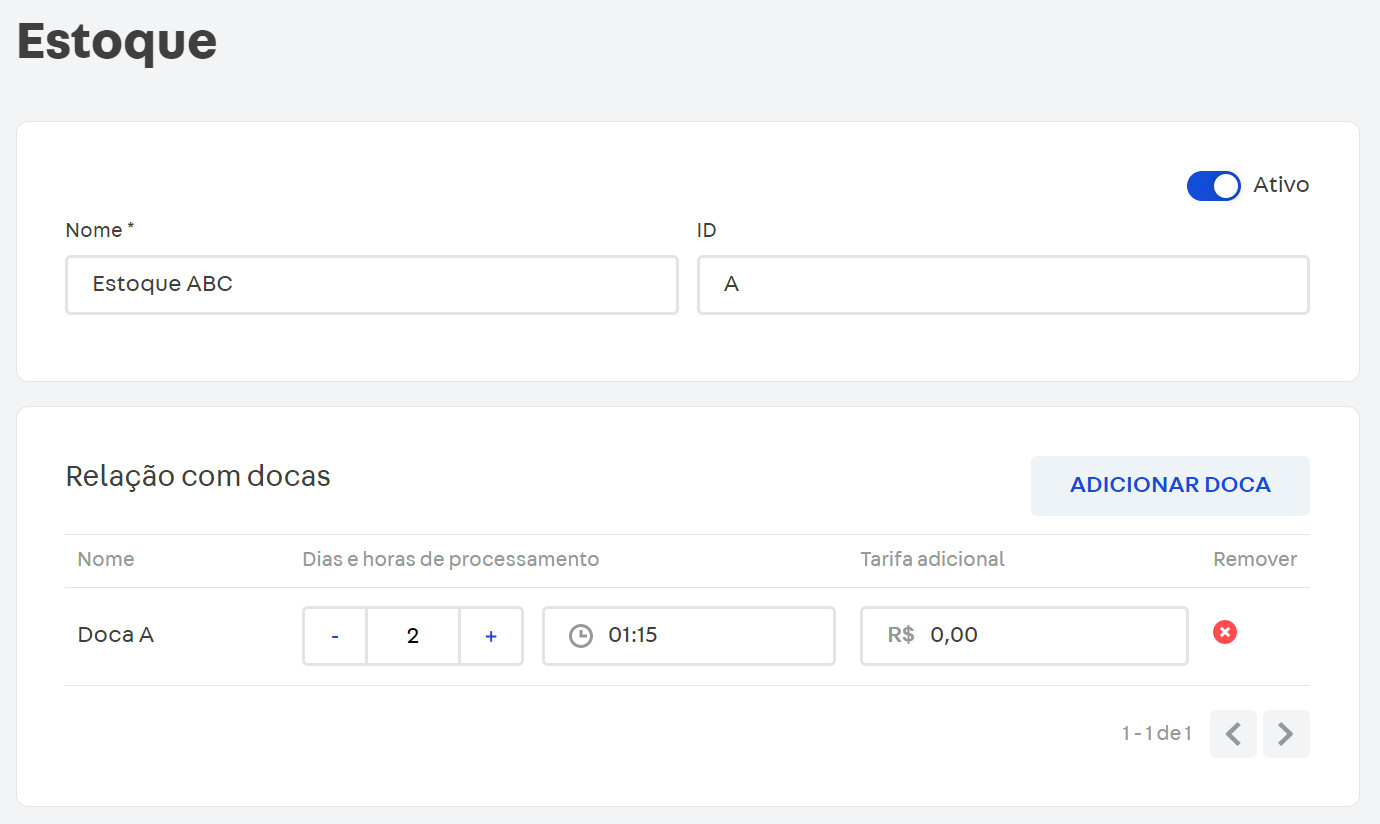The image size is (1380, 824).
Task: Click the clock icon in the time field
Action: [581, 635]
